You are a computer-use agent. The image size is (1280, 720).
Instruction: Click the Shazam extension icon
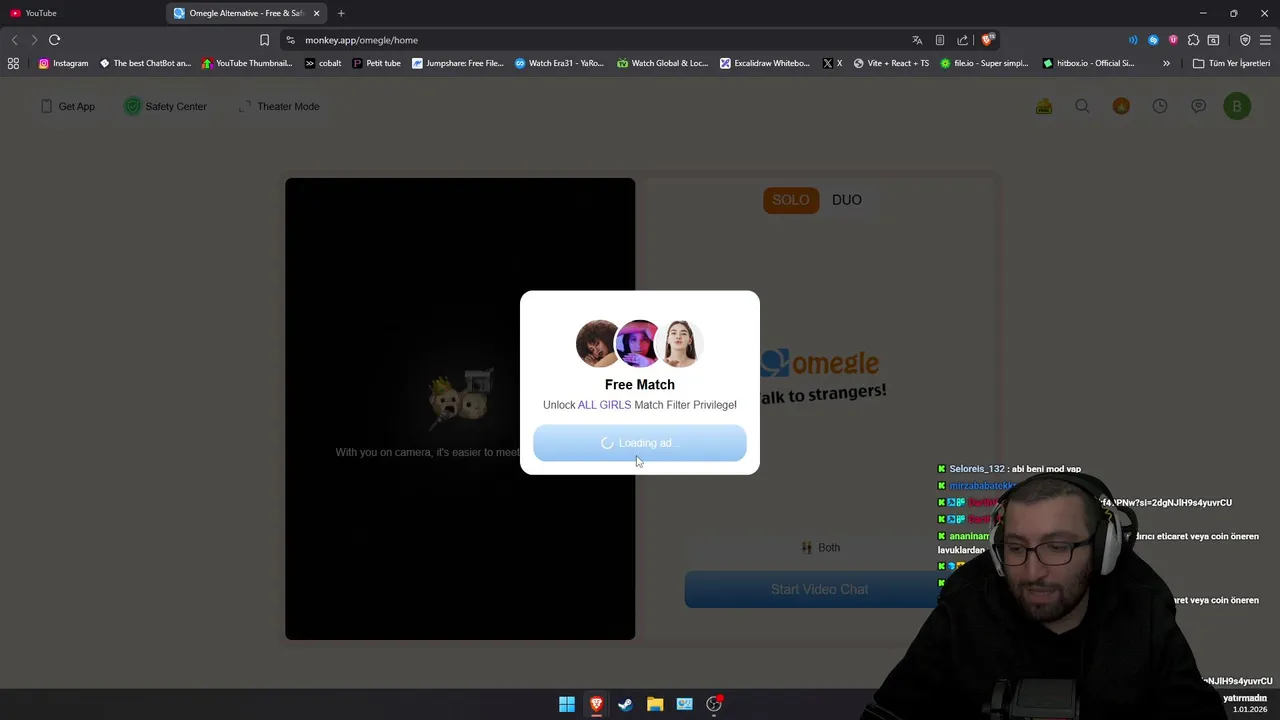tap(1153, 40)
